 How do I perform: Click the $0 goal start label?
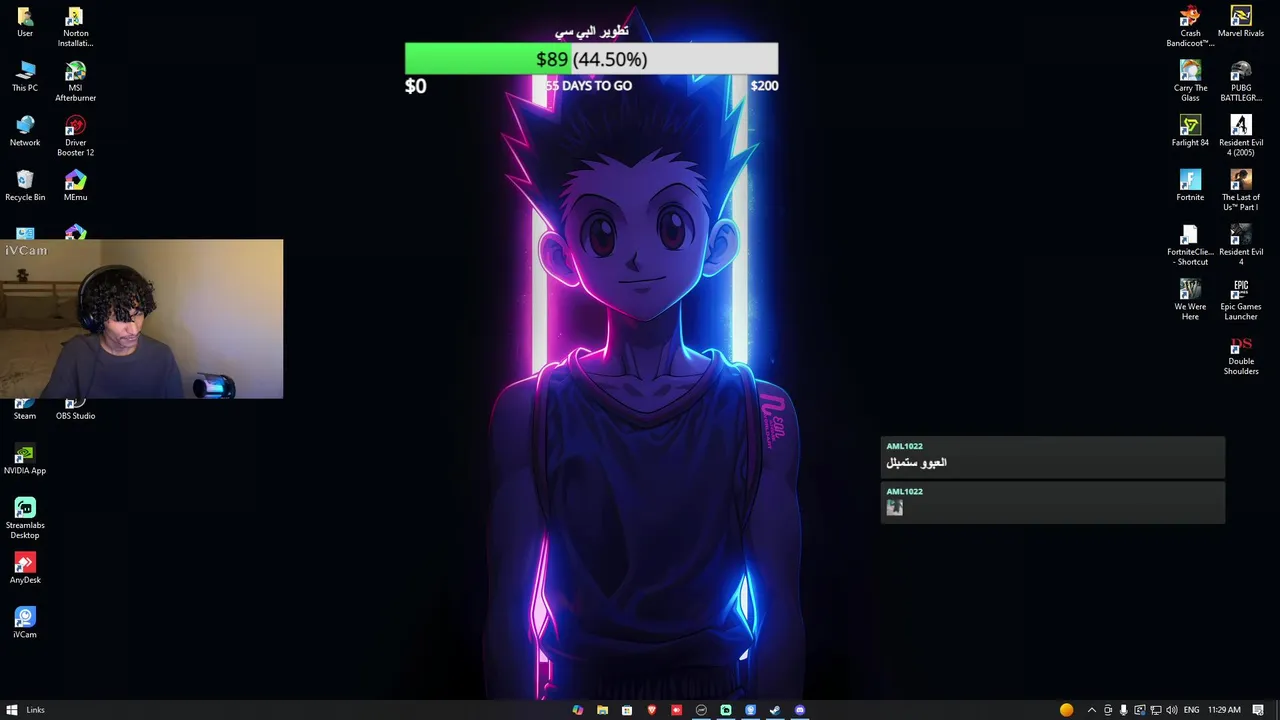pos(416,86)
